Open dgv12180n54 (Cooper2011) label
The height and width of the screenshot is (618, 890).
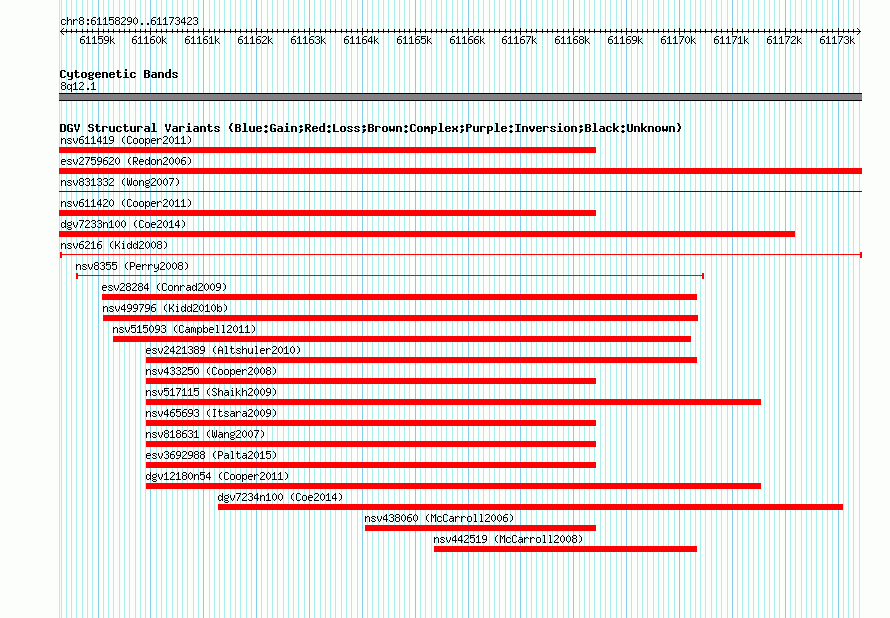coord(217,476)
